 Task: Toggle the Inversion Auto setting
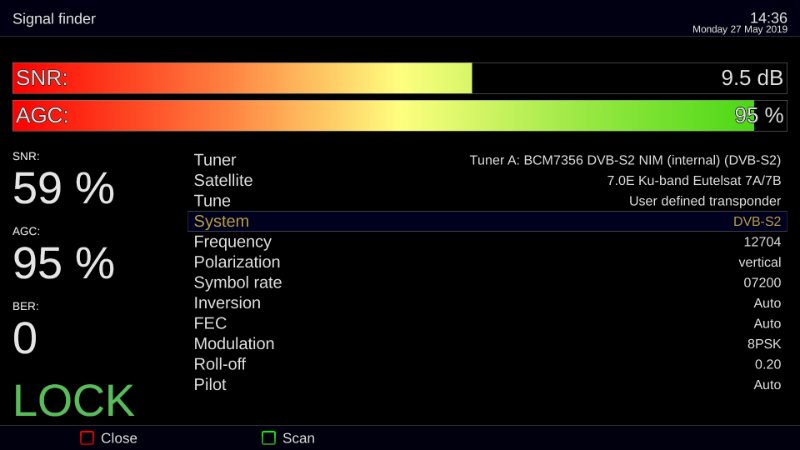click(767, 303)
